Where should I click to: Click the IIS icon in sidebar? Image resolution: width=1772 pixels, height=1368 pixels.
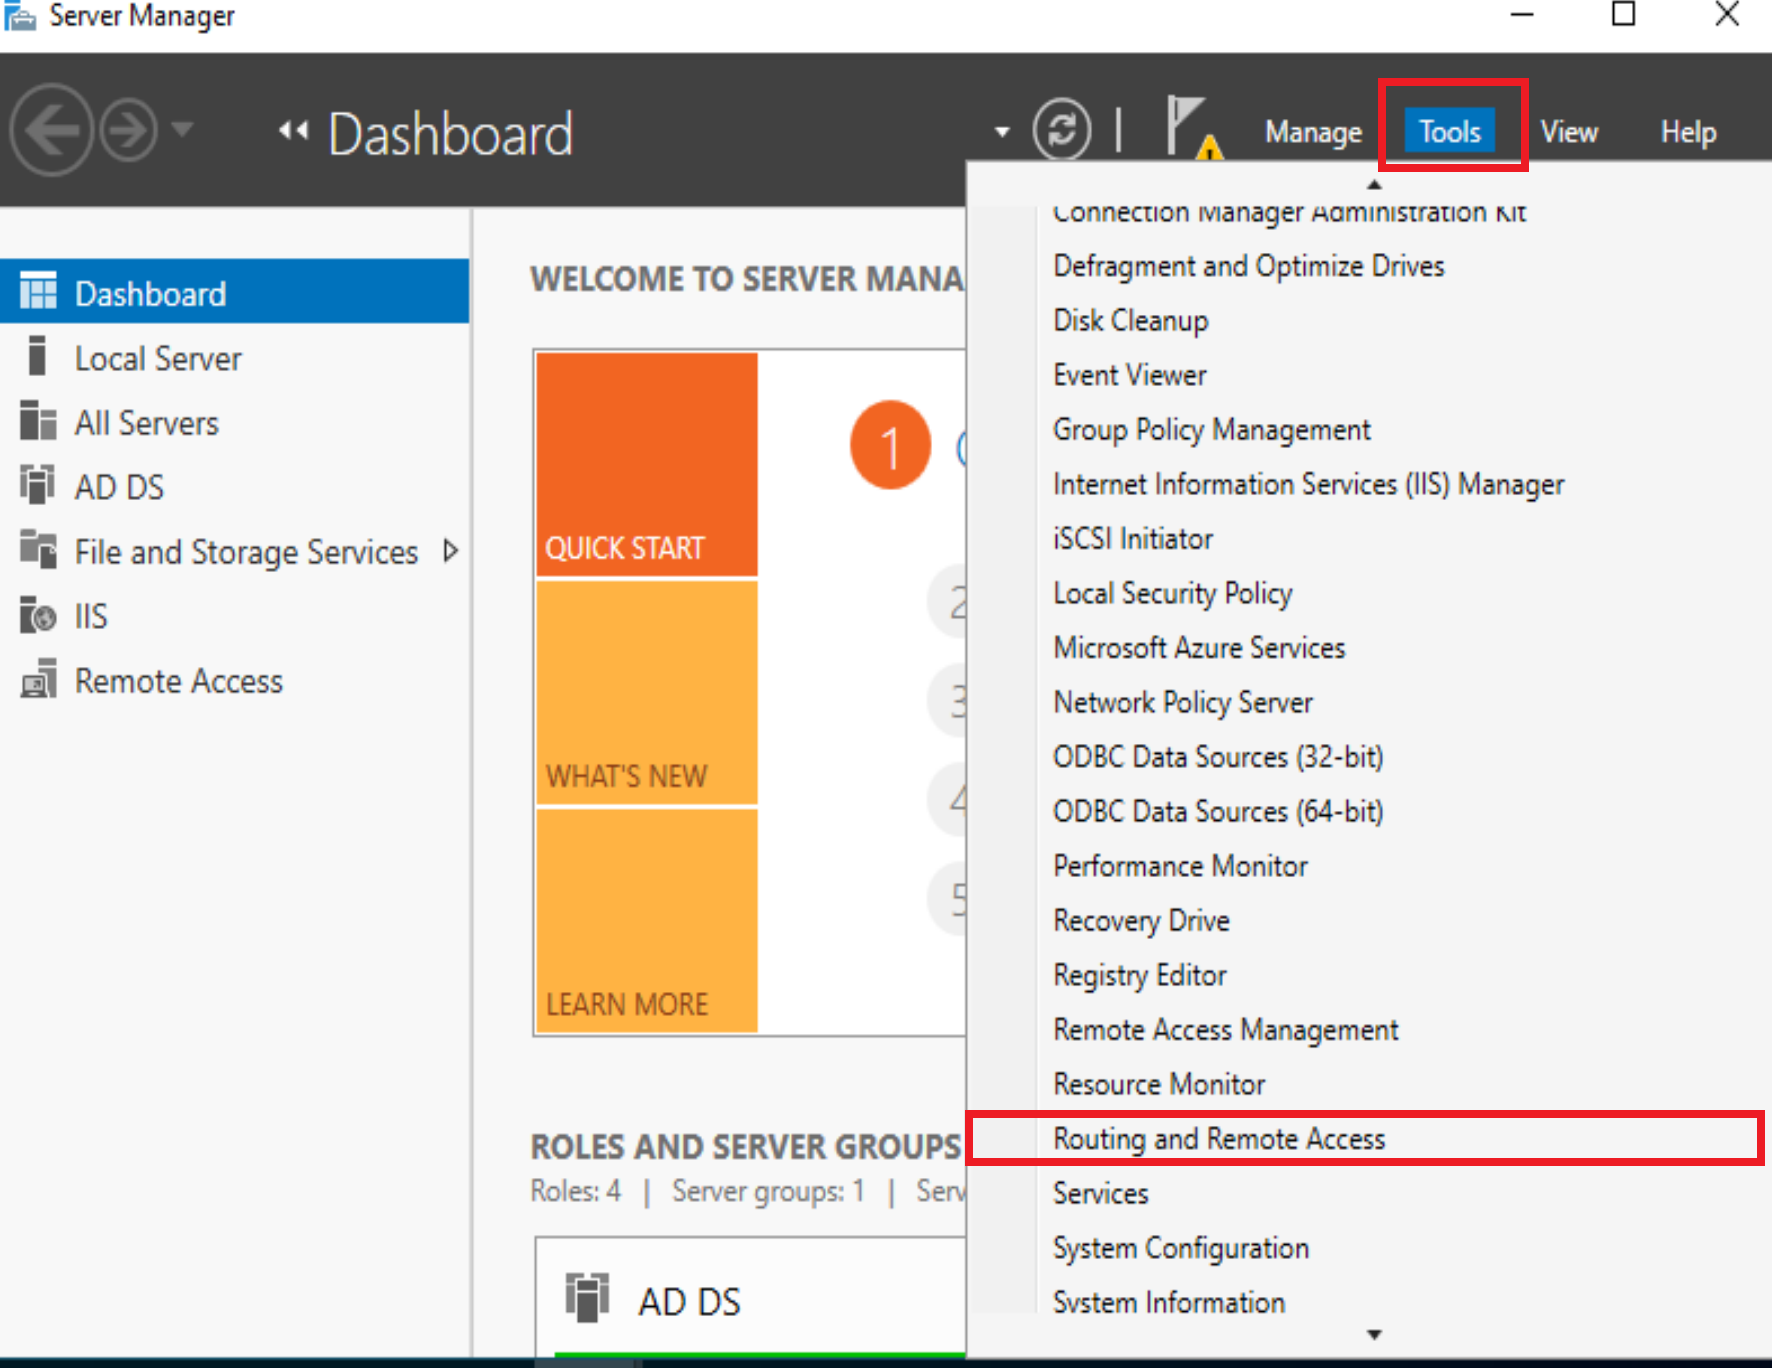point(38,615)
